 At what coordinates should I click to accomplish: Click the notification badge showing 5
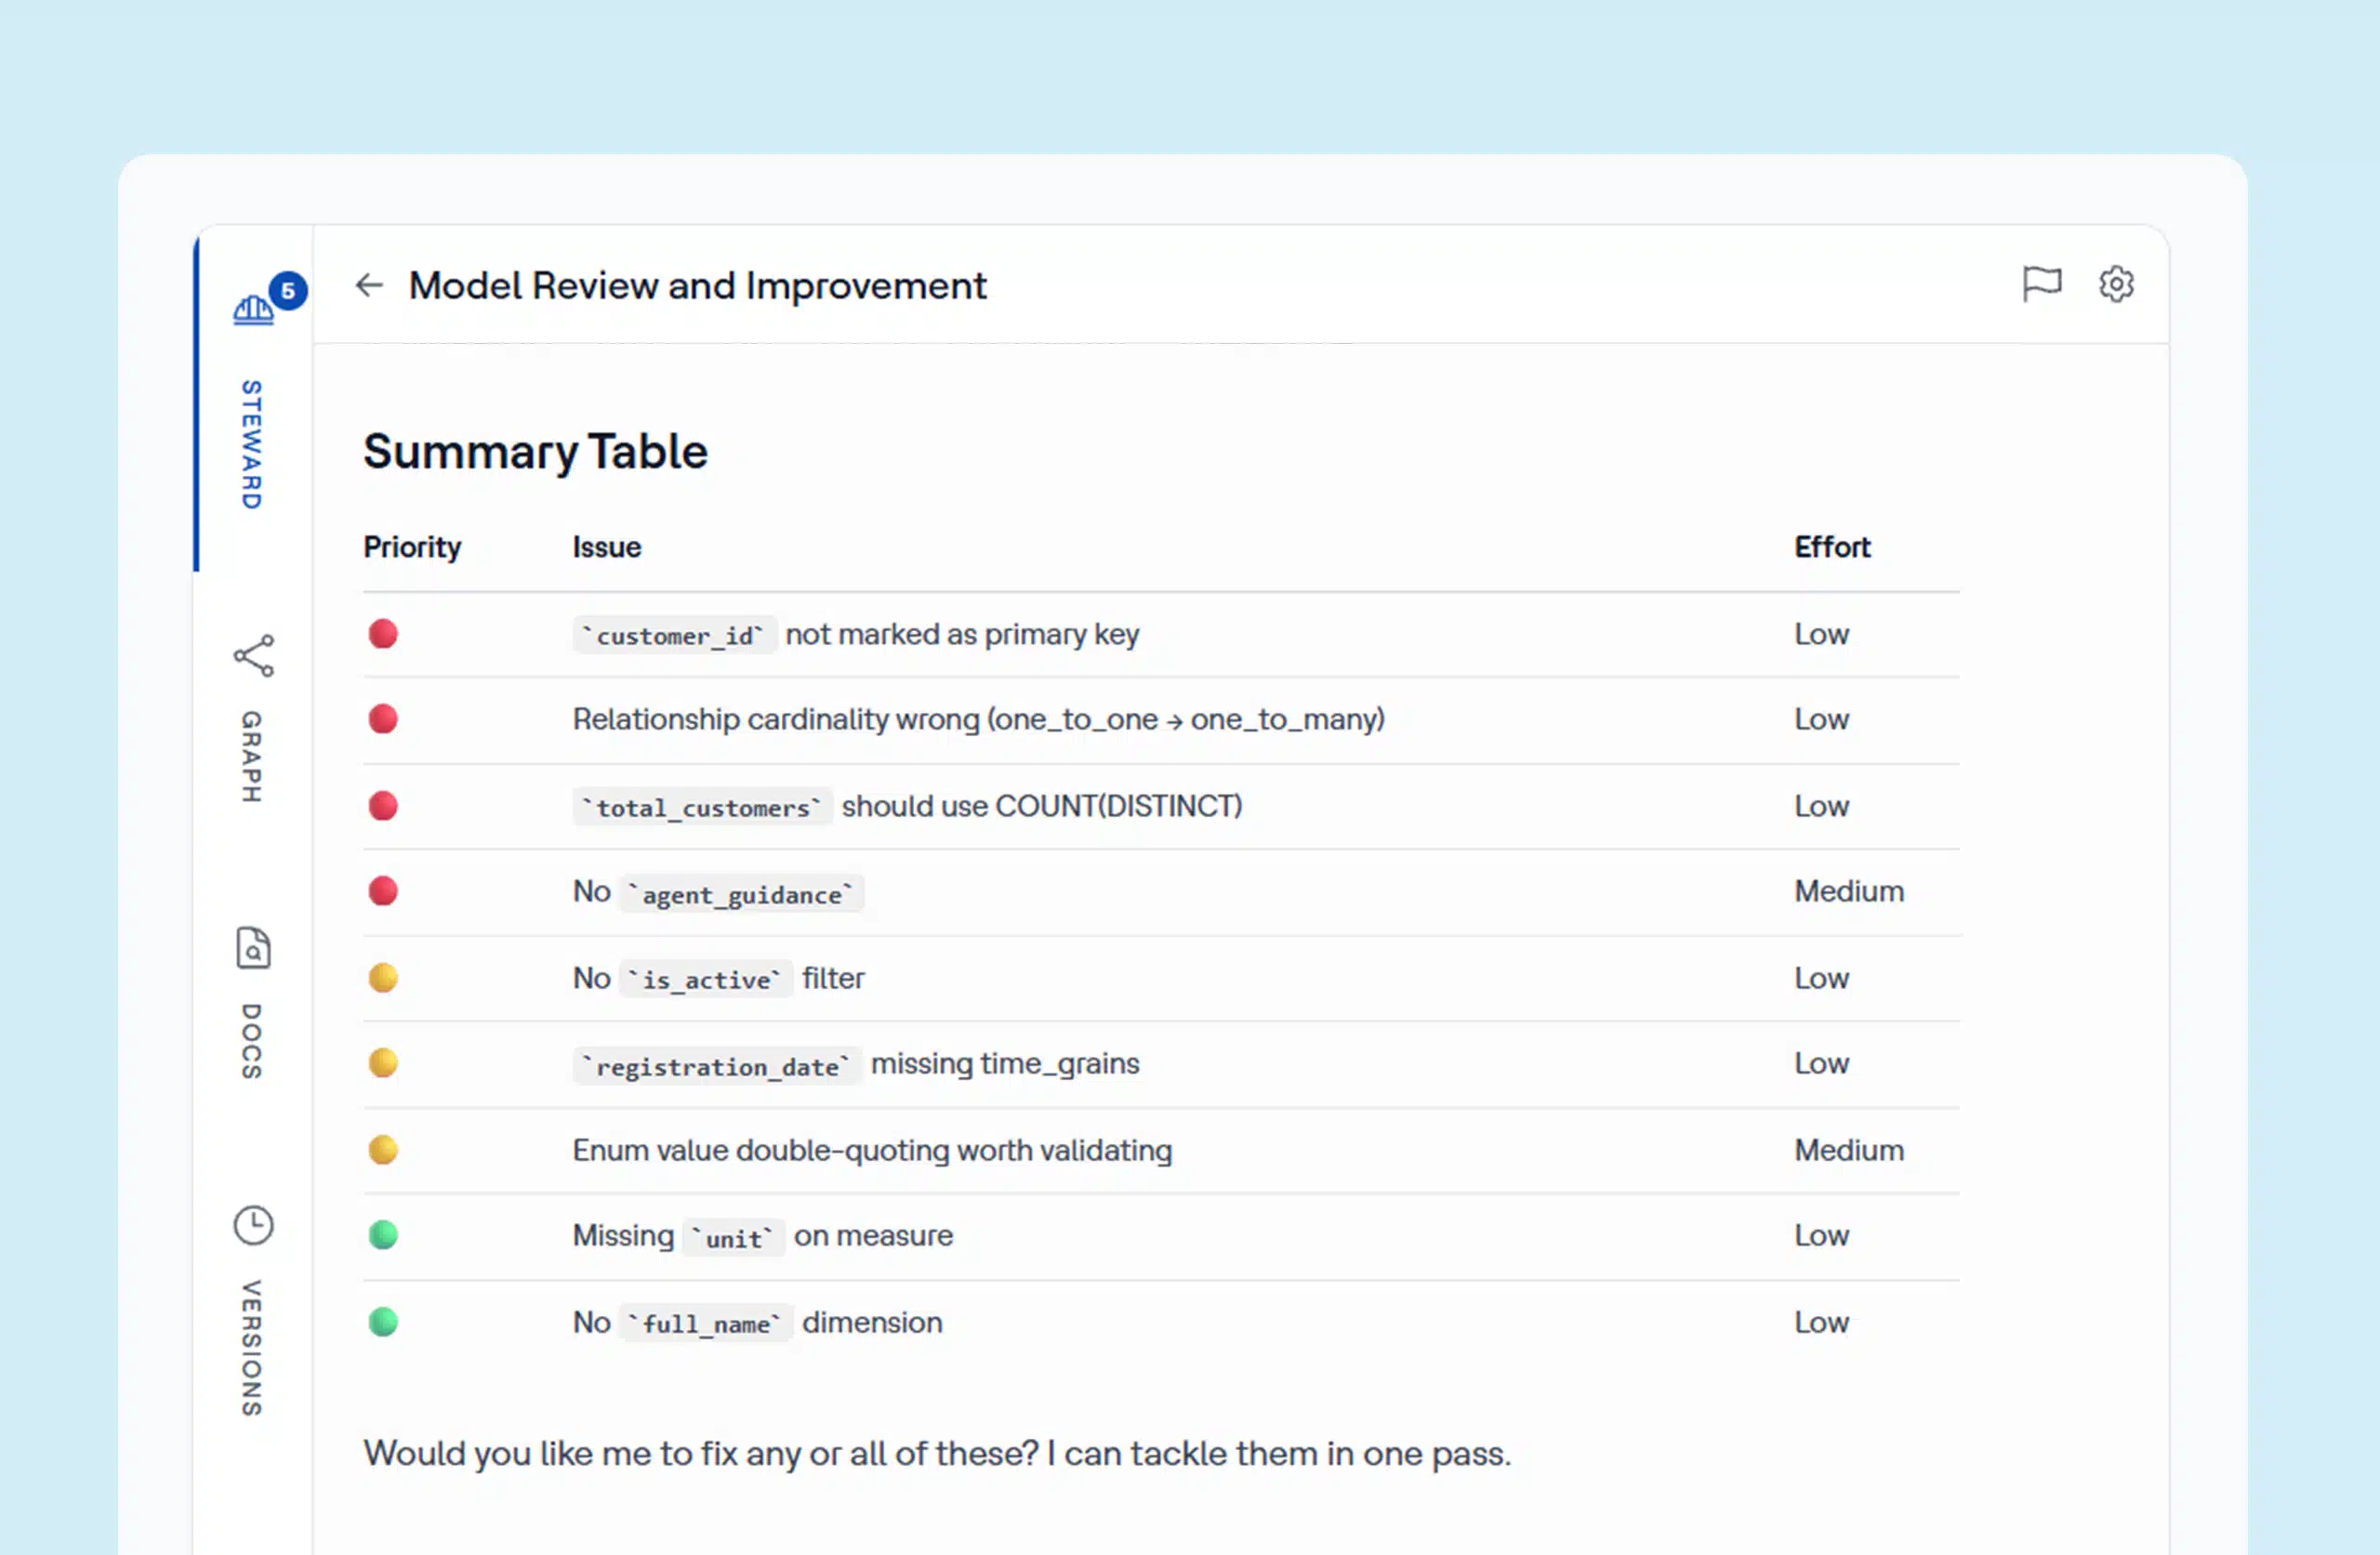[288, 290]
